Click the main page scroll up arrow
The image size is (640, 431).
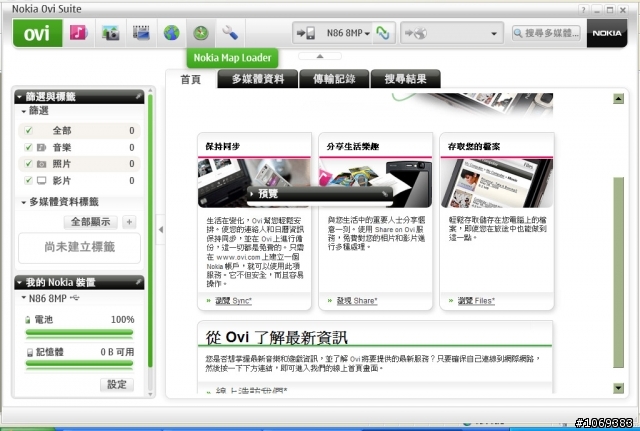(619, 98)
